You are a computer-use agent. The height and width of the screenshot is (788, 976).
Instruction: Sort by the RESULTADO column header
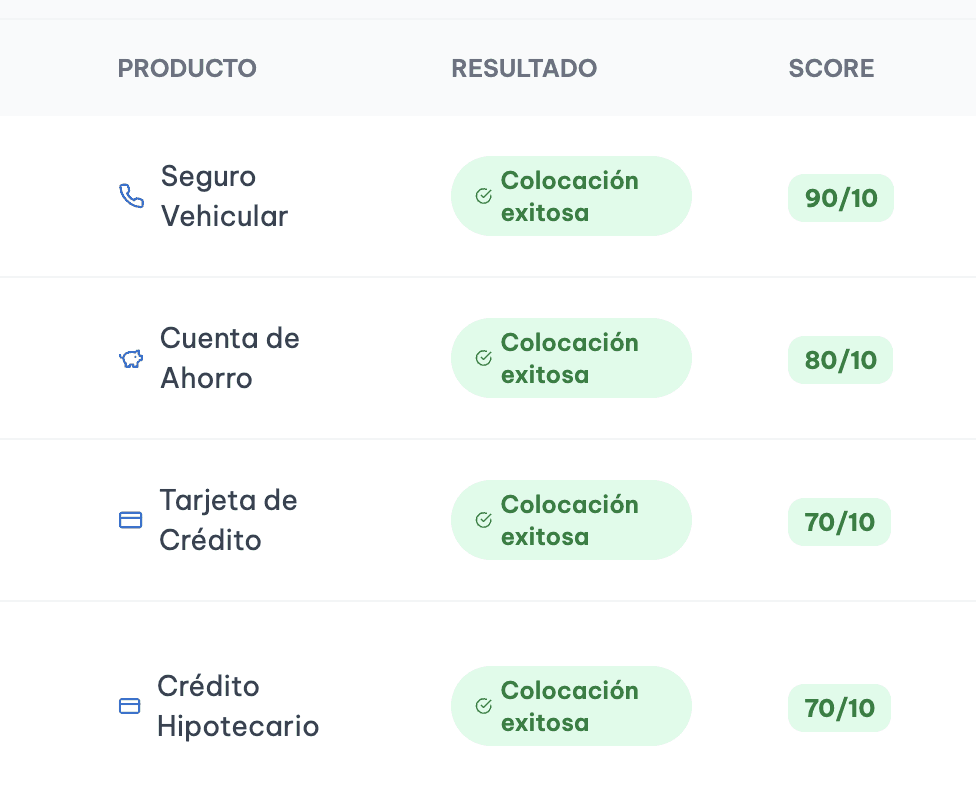click(524, 68)
